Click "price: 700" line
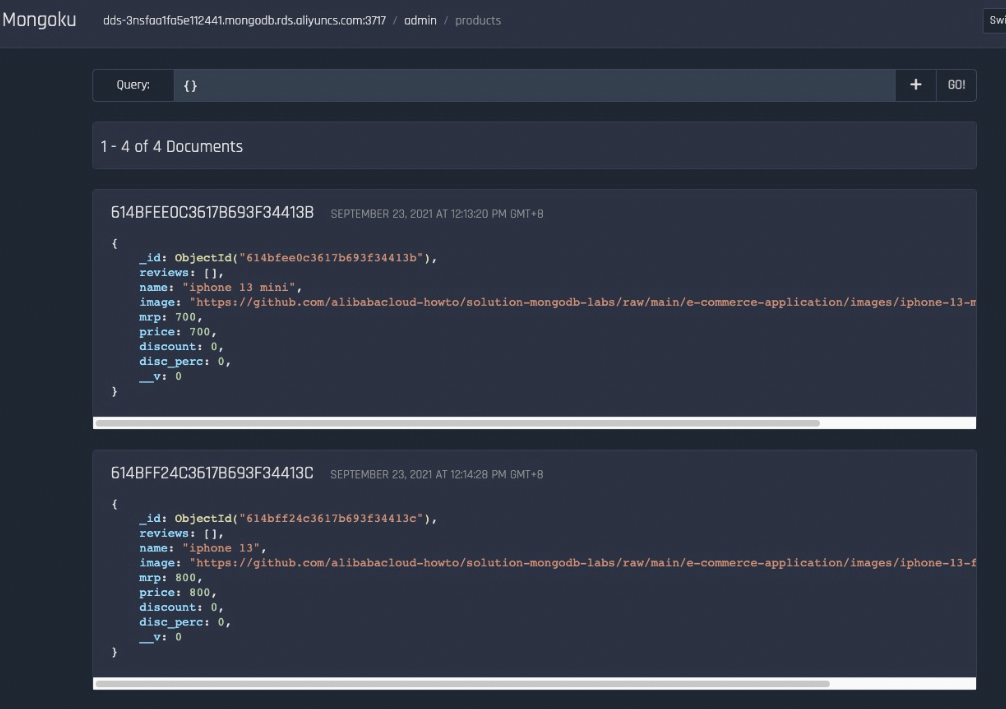The width and height of the screenshot is (1006, 709). pyautogui.click(x=178, y=332)
